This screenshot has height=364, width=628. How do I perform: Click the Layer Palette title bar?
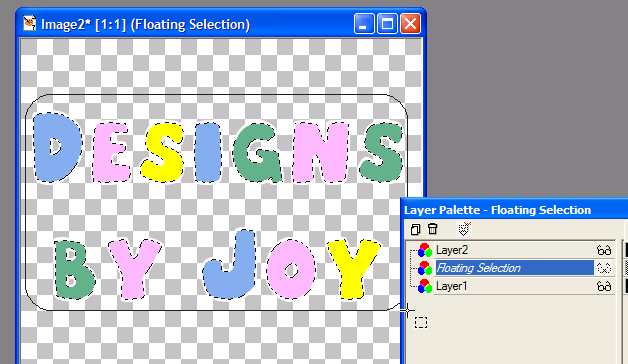click(514, 210)
